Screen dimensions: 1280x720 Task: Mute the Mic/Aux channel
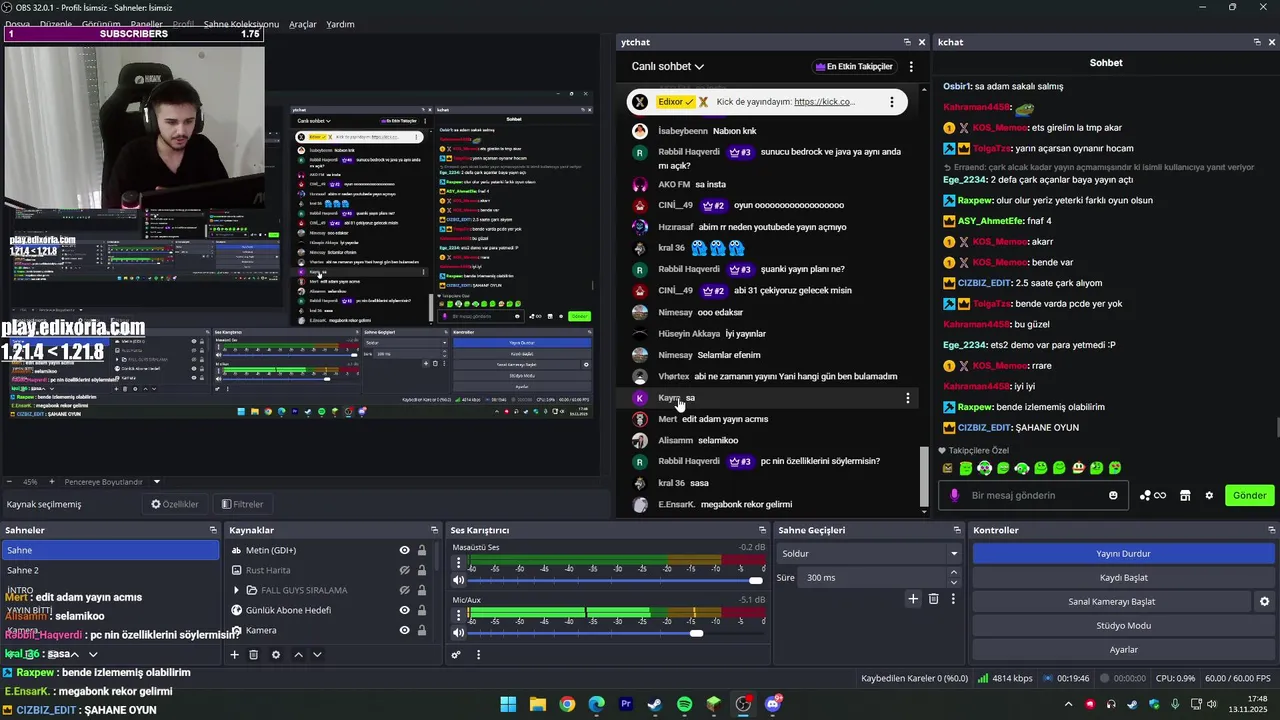pyautogui.click(x=459, y=632)
